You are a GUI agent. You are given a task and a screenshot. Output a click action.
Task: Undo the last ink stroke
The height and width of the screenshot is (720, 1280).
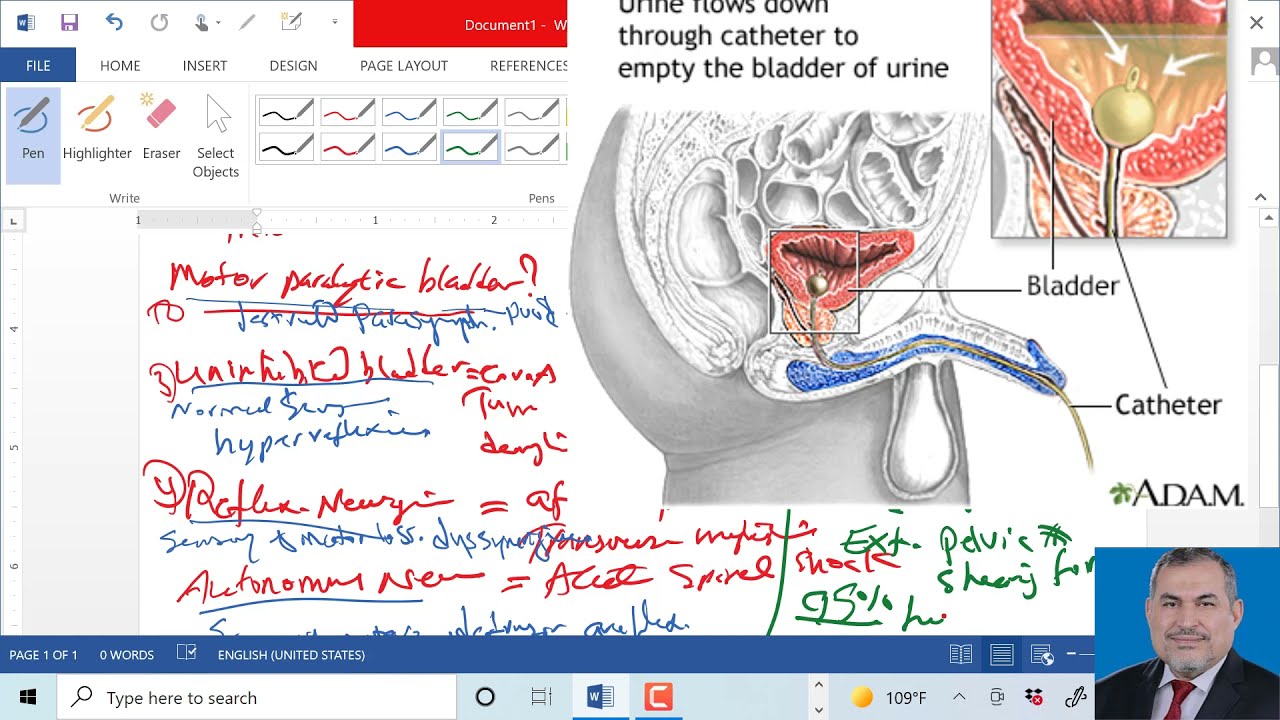(x=114, y=23)
